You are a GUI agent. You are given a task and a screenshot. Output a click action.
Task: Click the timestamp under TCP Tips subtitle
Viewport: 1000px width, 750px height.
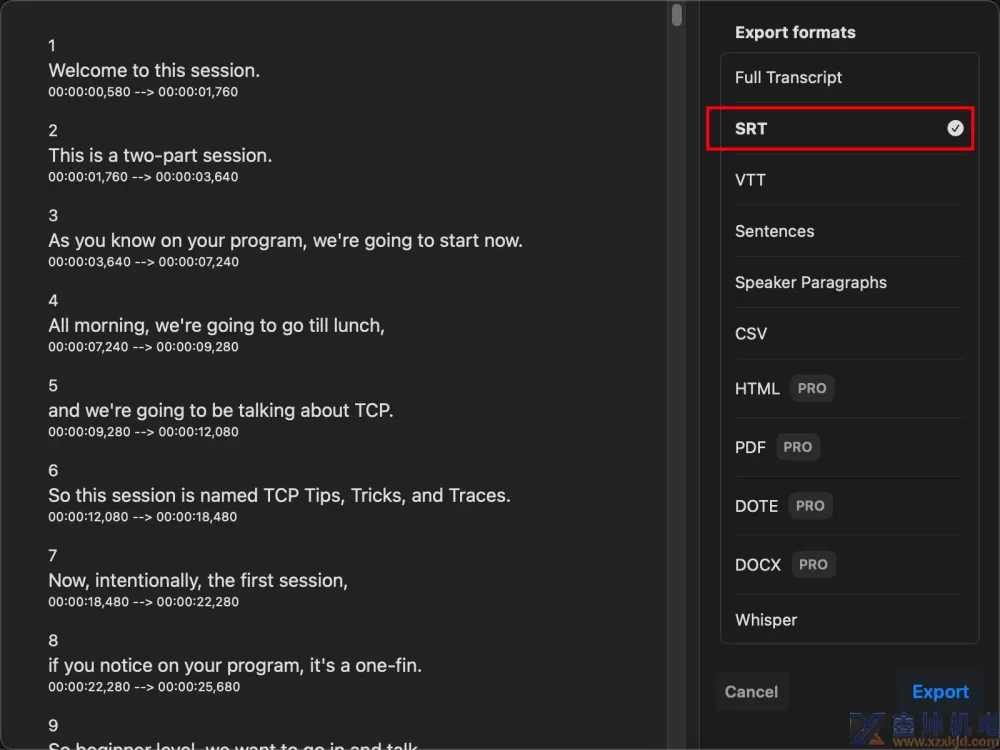(x=143, y=517)
